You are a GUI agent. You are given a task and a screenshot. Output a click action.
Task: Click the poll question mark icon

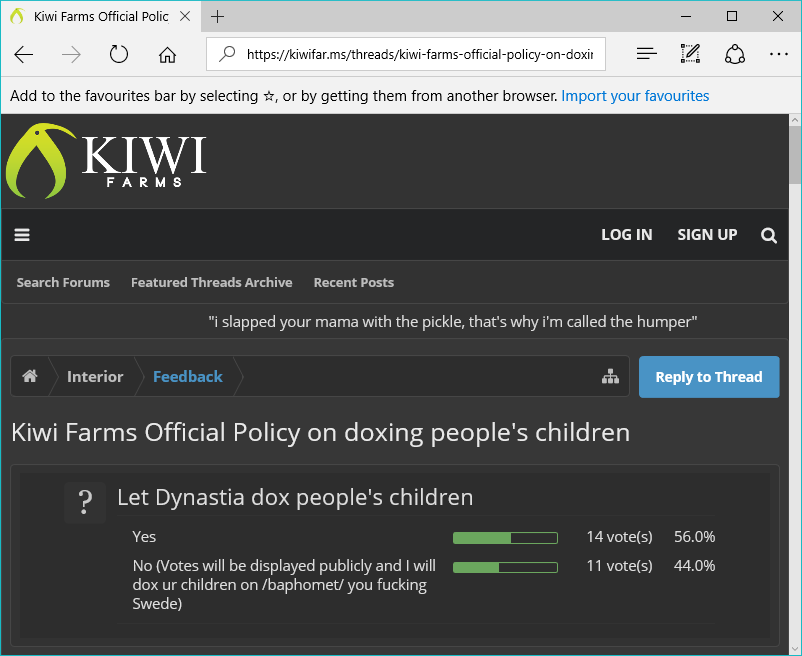85,502
